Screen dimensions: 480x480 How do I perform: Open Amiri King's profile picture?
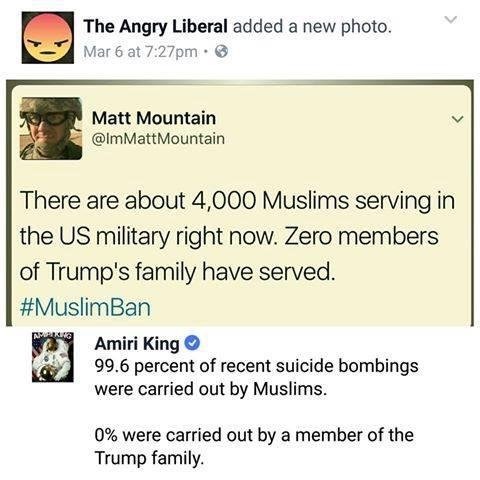(x=53, y=357)
